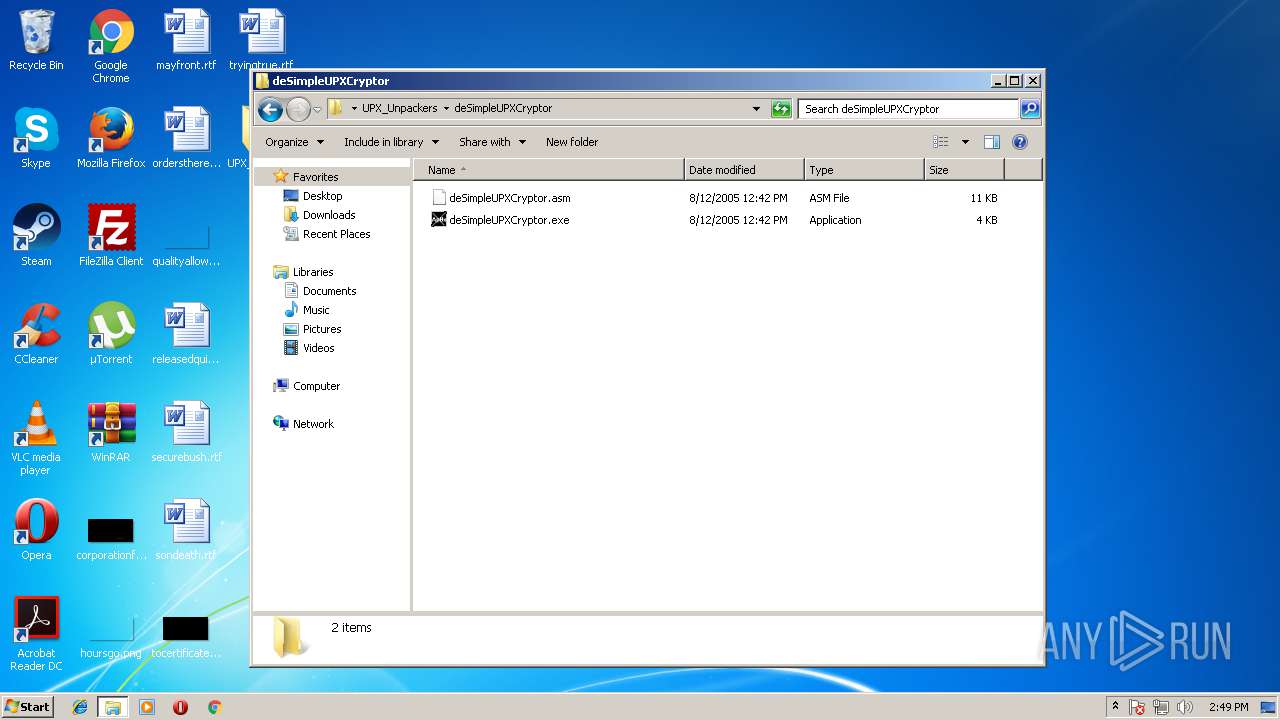This screenshot has height=720, width=1280.
Task: Sort by Date modified column header
Action: point(744,170)
